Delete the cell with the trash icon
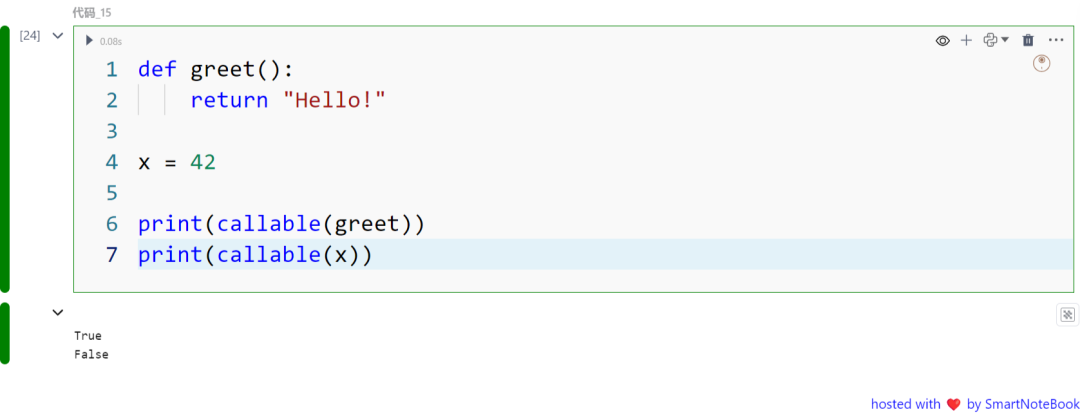 click(1028, 41)
